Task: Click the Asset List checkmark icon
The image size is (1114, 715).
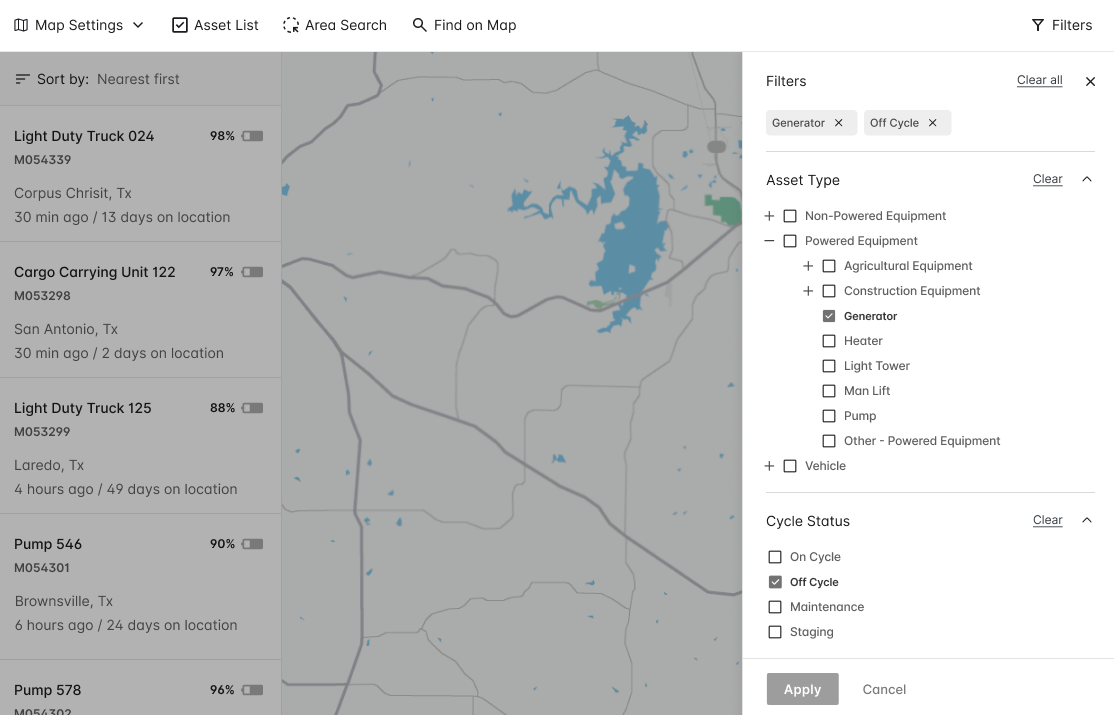Action: (180, 25)
